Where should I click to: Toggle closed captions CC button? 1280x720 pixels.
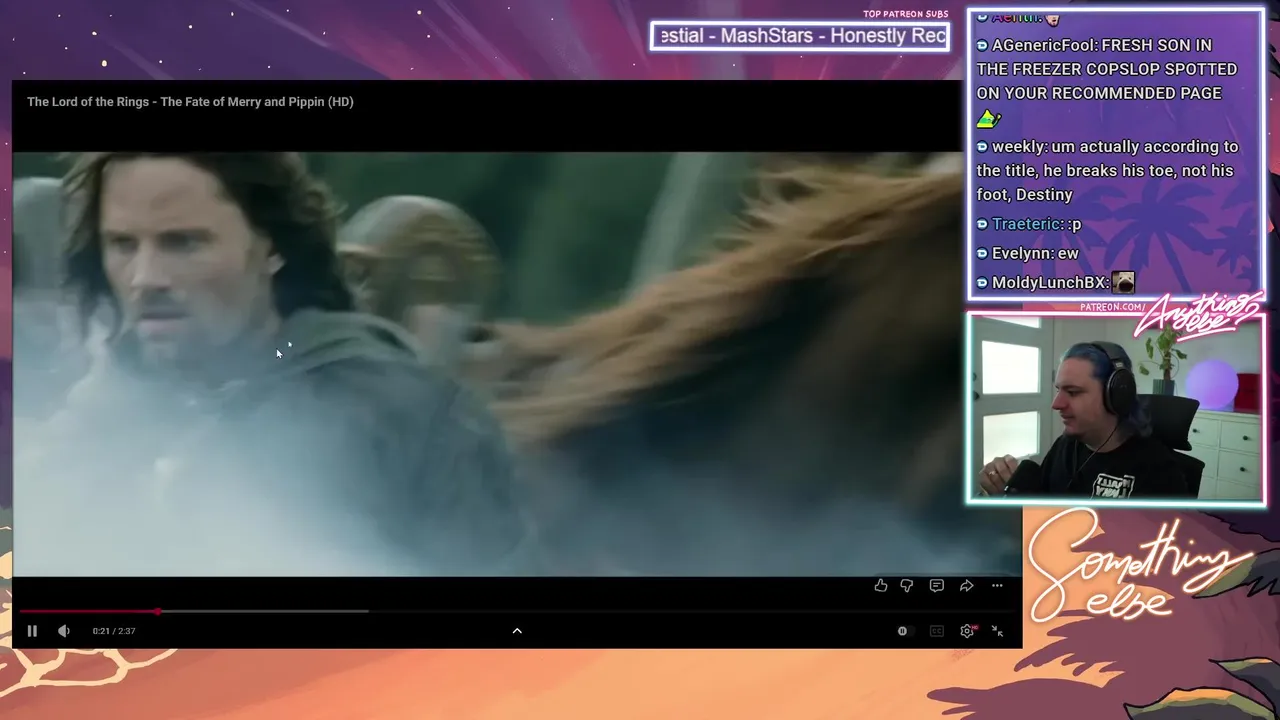pyautogui.click(x=937, y=631)
